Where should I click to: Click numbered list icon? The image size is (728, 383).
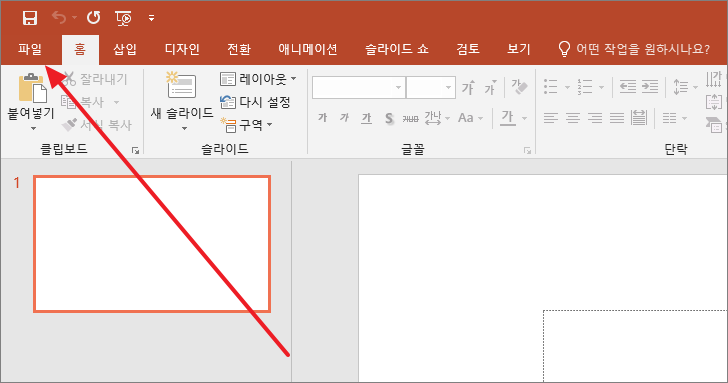click(x=585, y=87)
